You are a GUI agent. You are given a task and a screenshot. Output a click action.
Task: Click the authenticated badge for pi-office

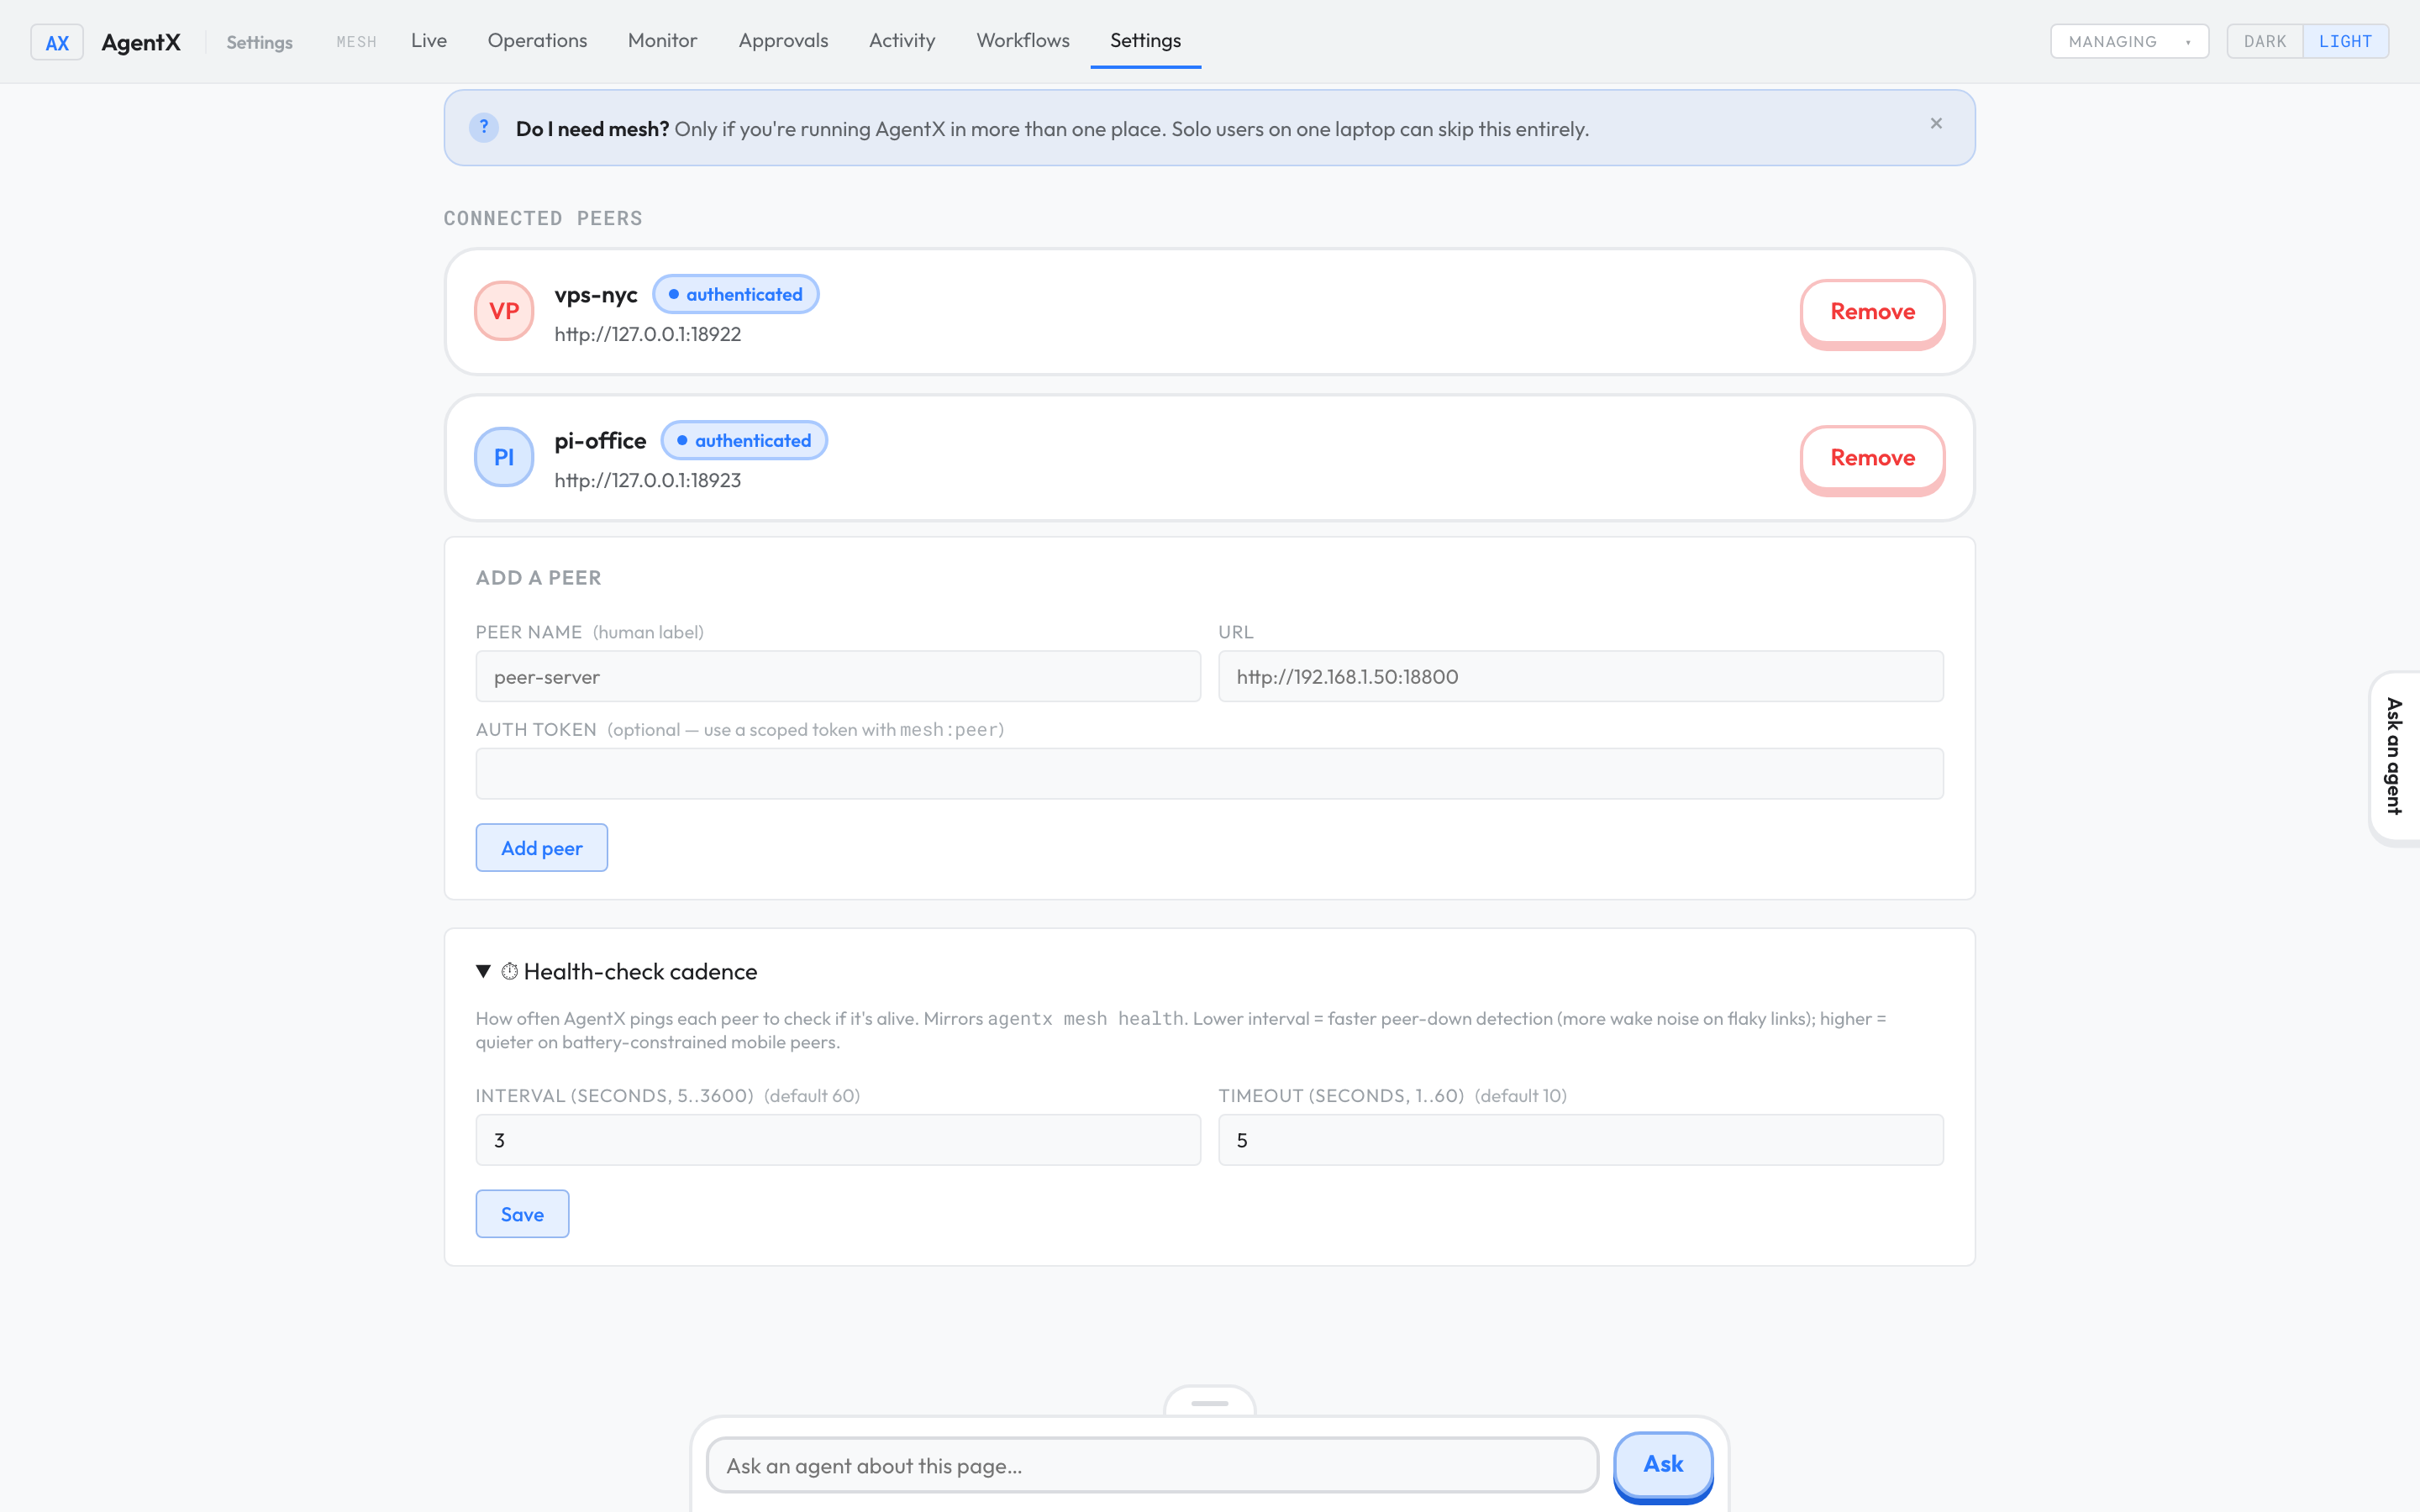[x=744, y=440]
